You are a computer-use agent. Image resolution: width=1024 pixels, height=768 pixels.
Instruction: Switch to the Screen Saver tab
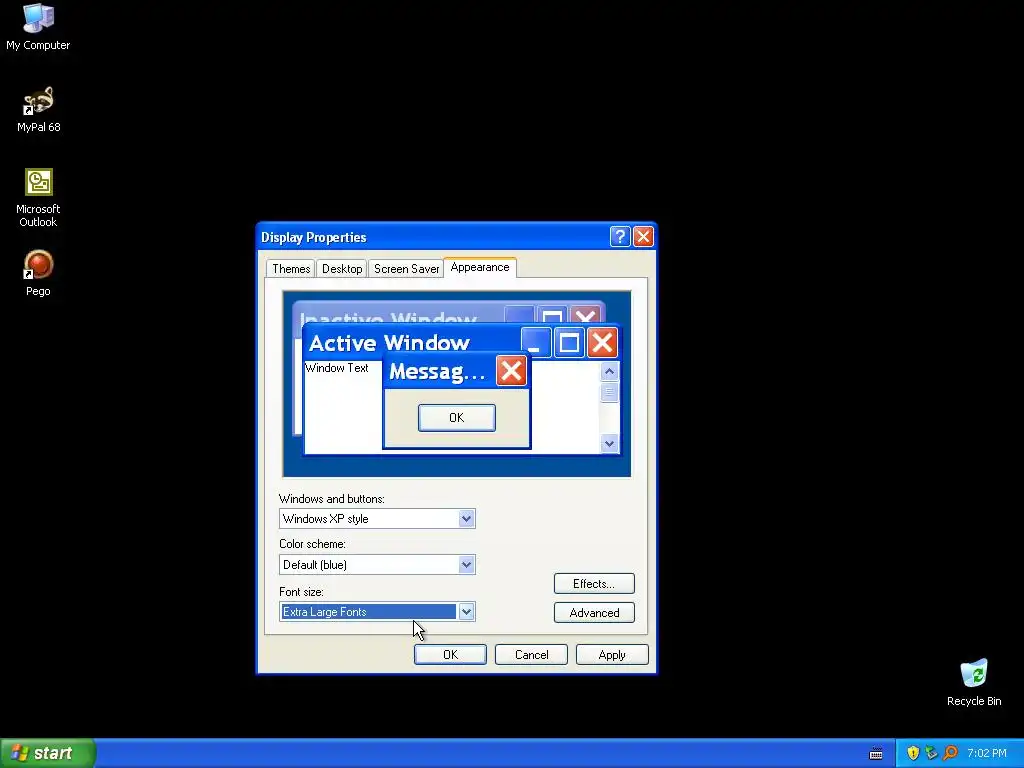tap(406, 268)
